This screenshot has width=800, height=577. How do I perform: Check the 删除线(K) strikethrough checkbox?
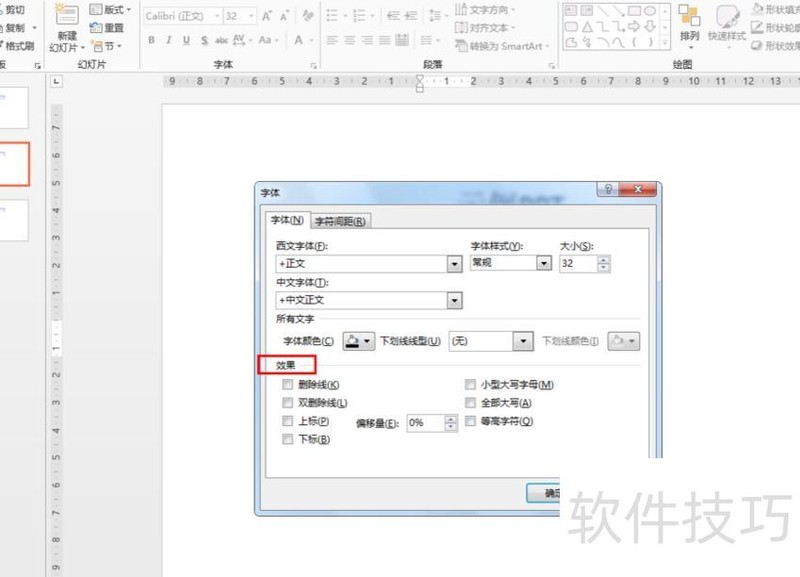pos(288,384)
